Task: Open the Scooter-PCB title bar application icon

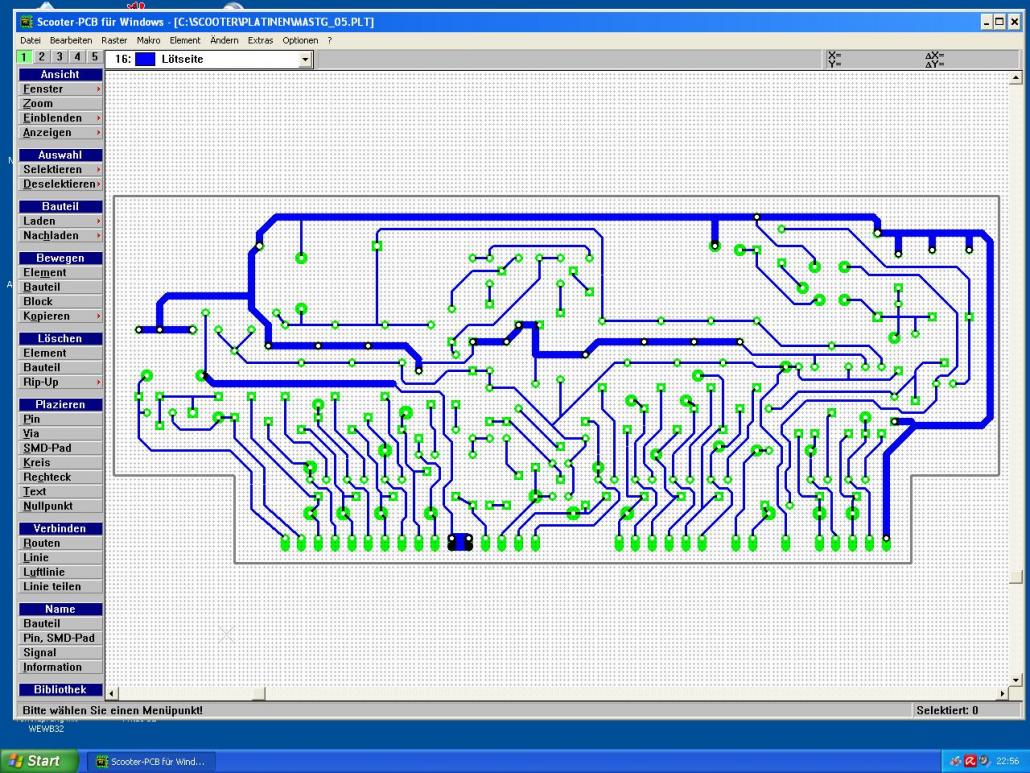Action: (26, 22)
